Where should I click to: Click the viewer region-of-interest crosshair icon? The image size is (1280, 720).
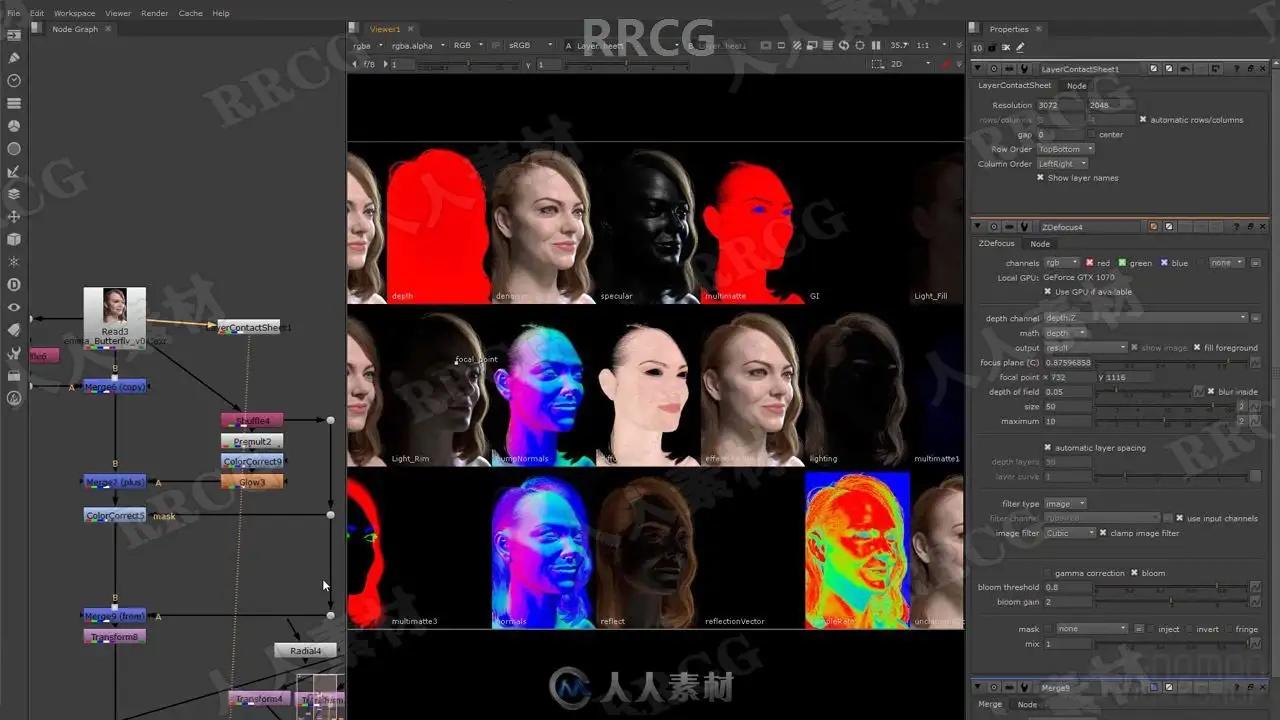(x=860, y=45)
